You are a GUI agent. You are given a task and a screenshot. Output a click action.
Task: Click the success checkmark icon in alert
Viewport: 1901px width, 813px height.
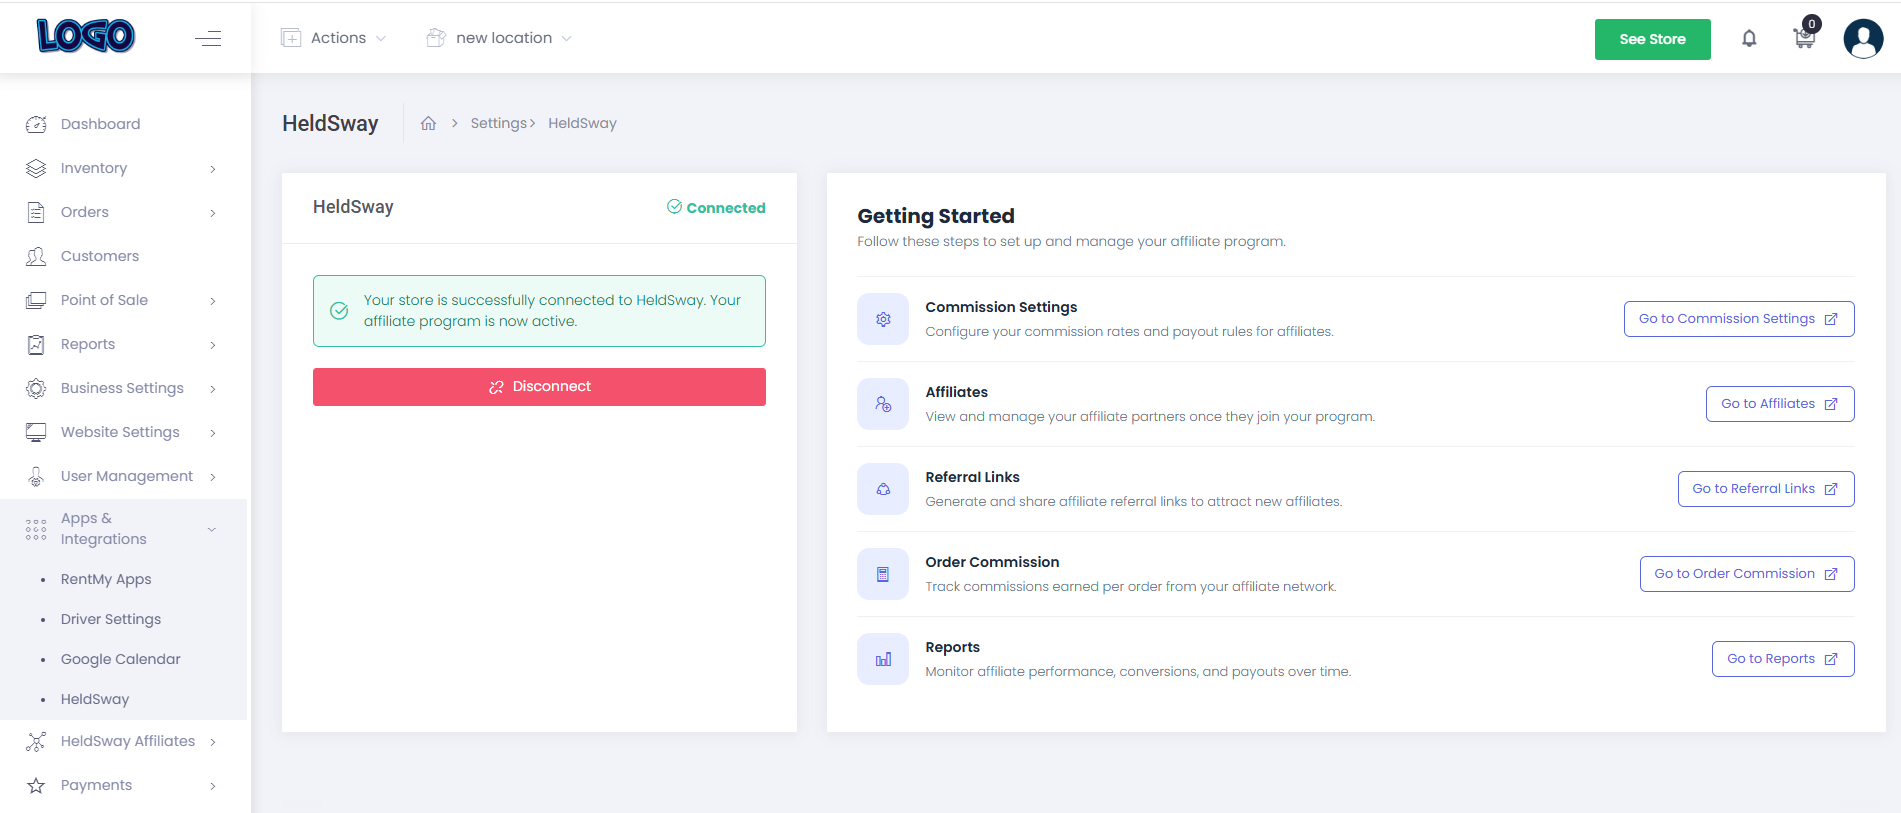[x=339, y=311]
